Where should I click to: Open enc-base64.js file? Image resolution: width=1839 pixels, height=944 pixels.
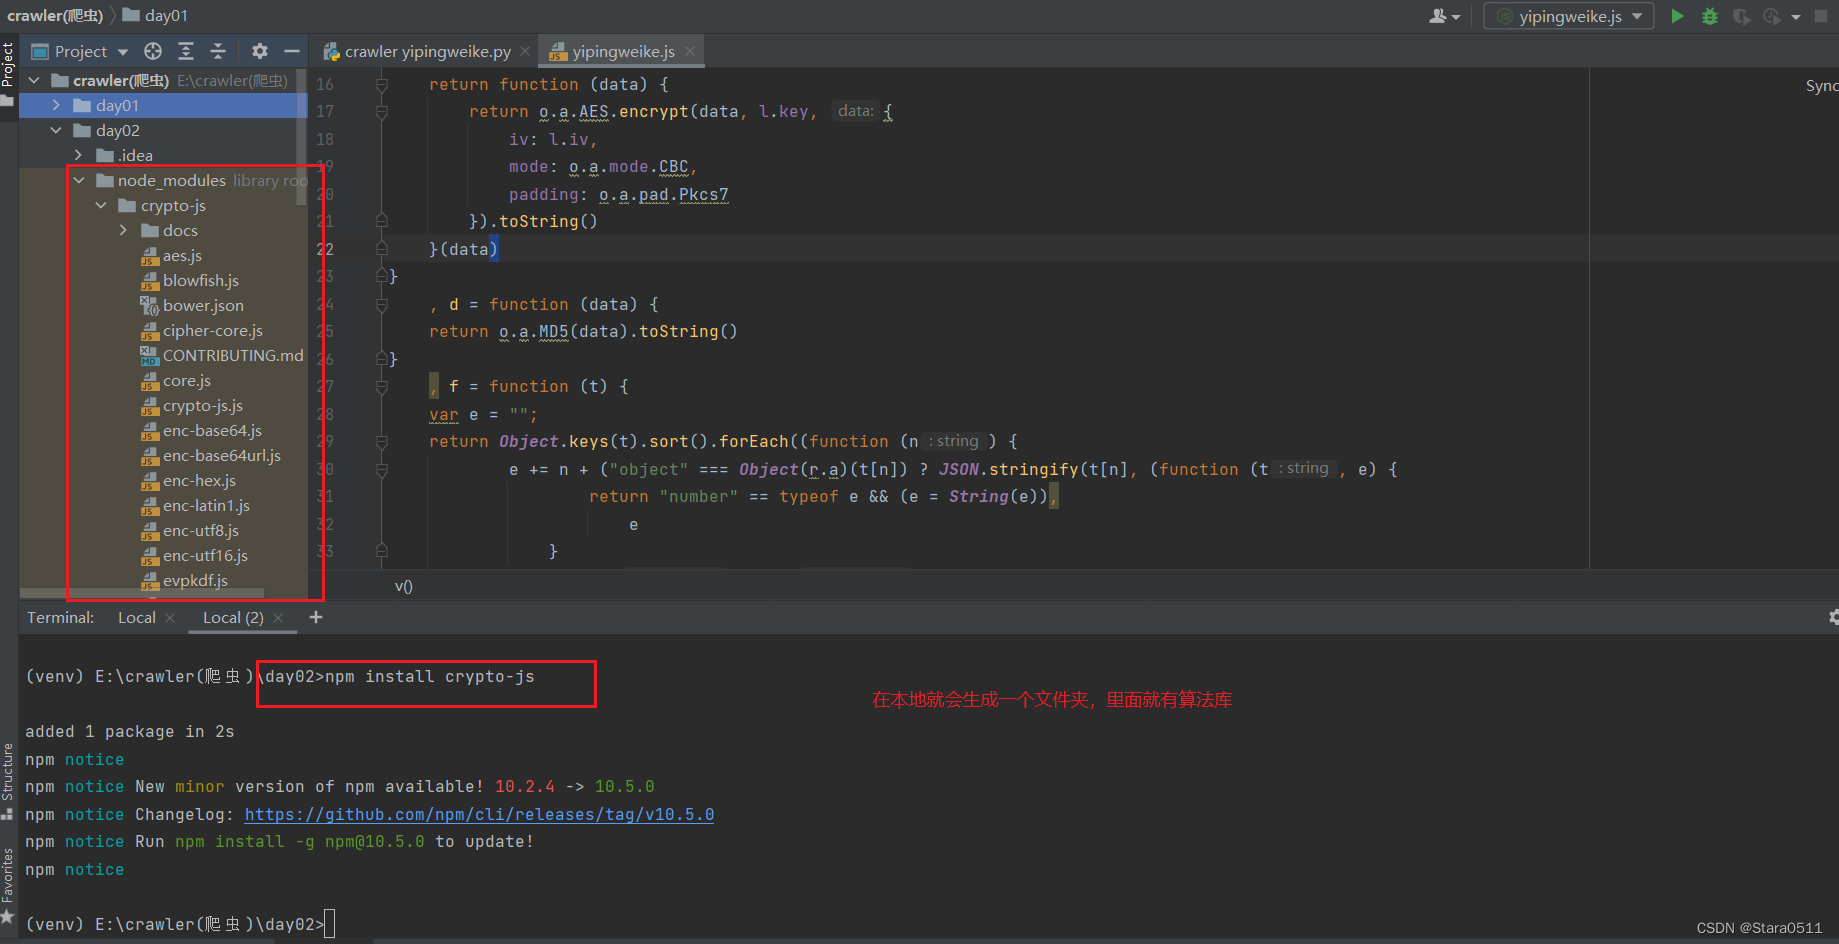click(x=212, y=430)
